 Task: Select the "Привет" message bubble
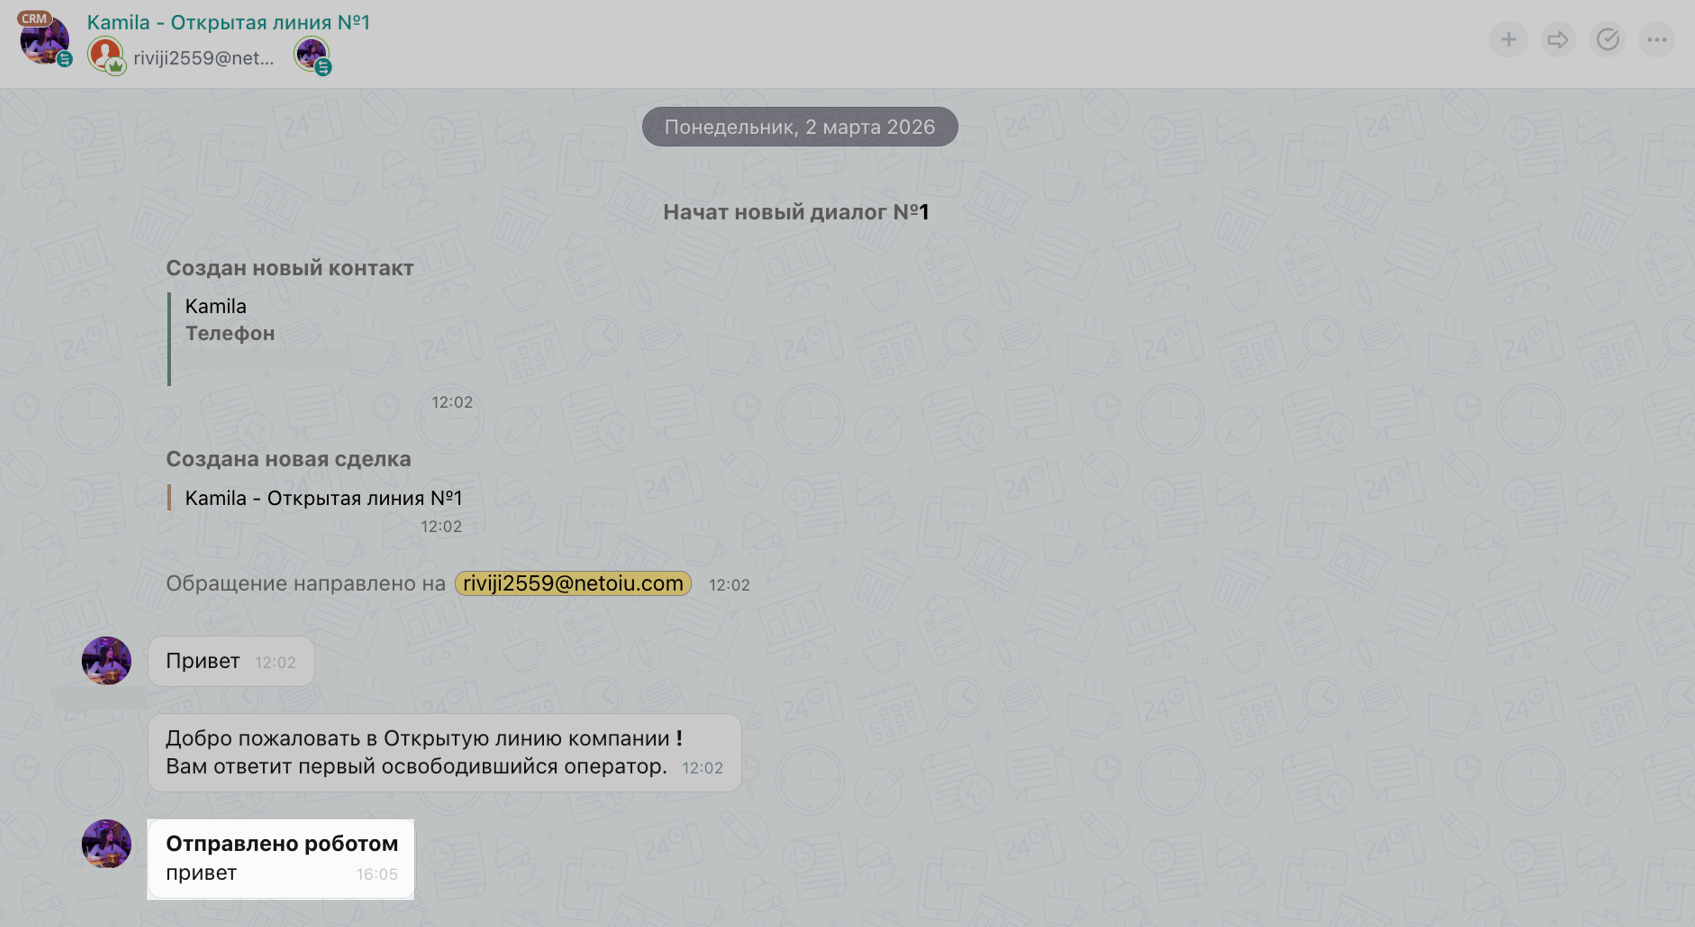[231, 661]
